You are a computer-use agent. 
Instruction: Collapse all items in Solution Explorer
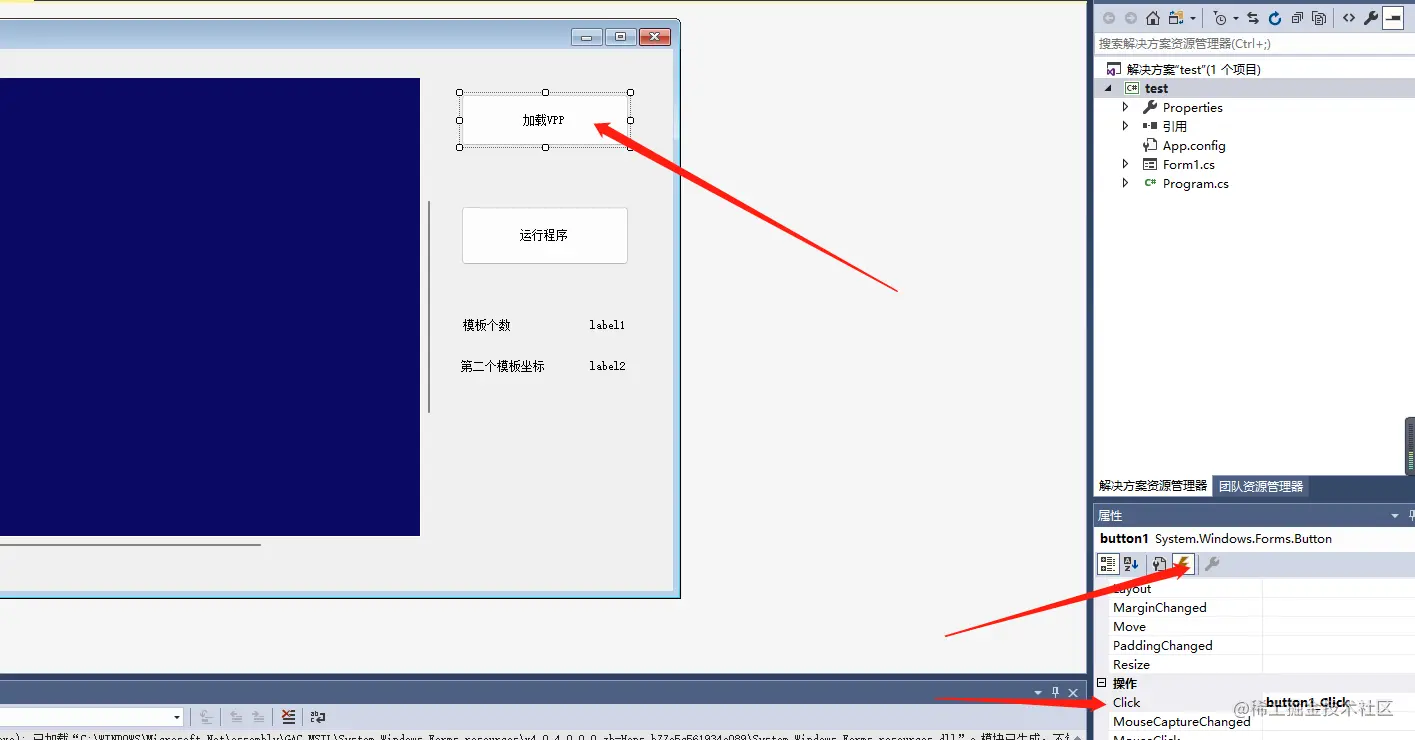tap(1297, 18)
